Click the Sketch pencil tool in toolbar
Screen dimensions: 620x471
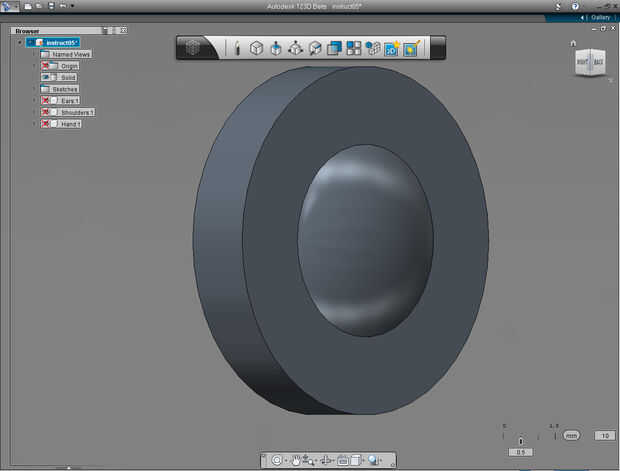point(237,47)
